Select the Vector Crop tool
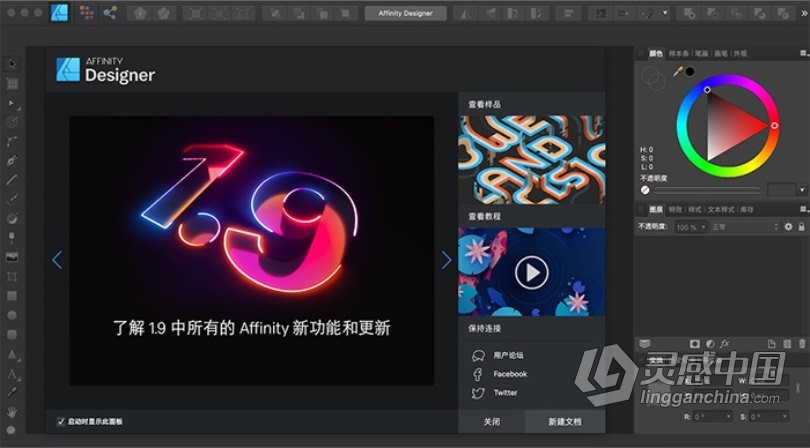Screen dimensions: 810x448 pyautogui.click(x=12, y=276)
